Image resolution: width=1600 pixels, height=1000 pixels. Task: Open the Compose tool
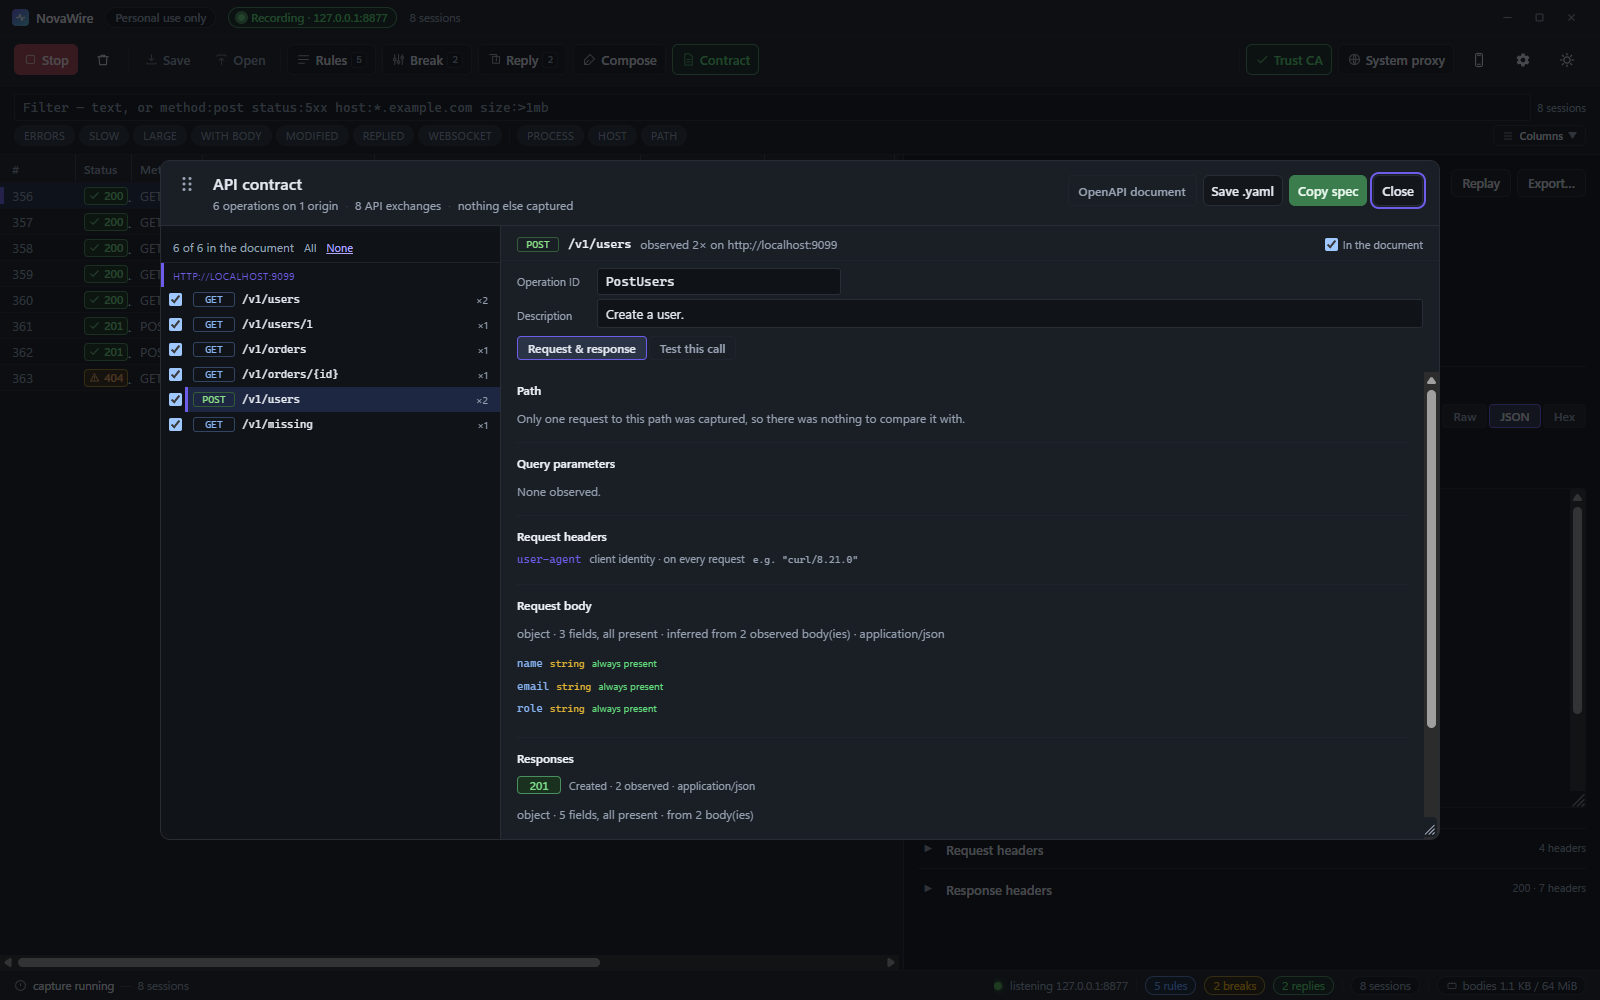(x=620, y=60)
